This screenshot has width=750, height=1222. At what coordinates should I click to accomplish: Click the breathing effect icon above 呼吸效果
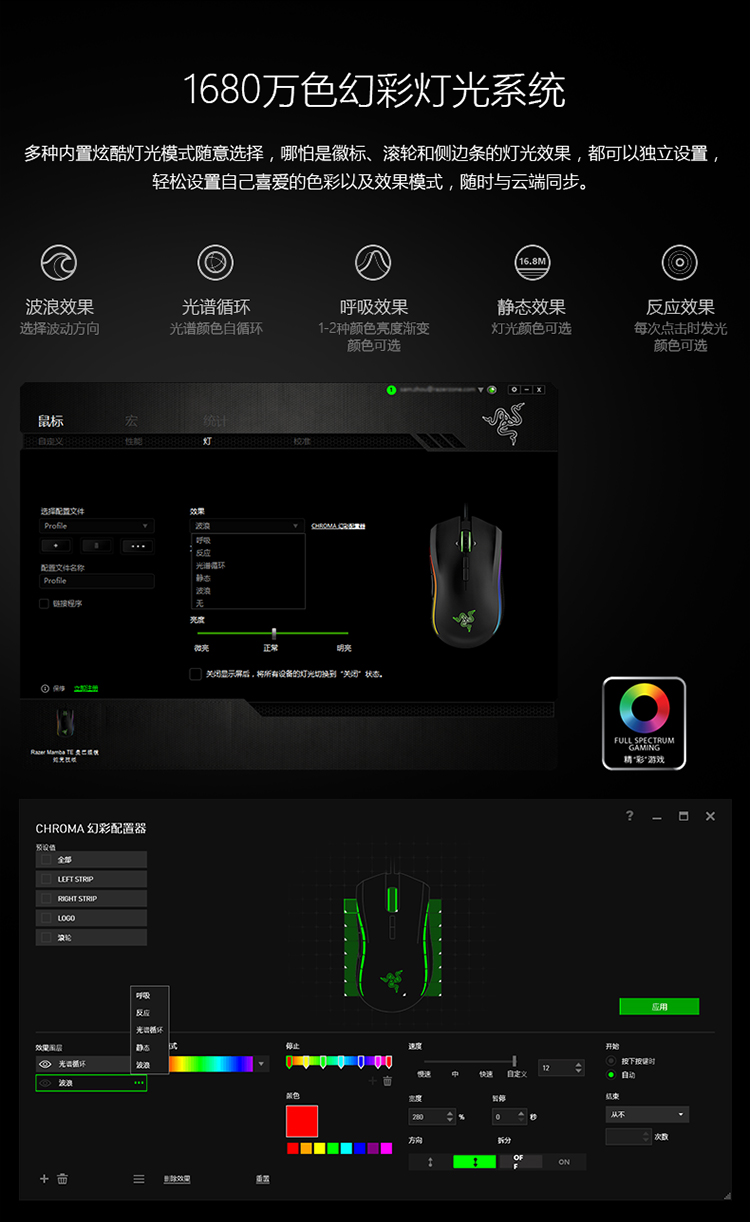pyautogui.click(x=373, y=263)
